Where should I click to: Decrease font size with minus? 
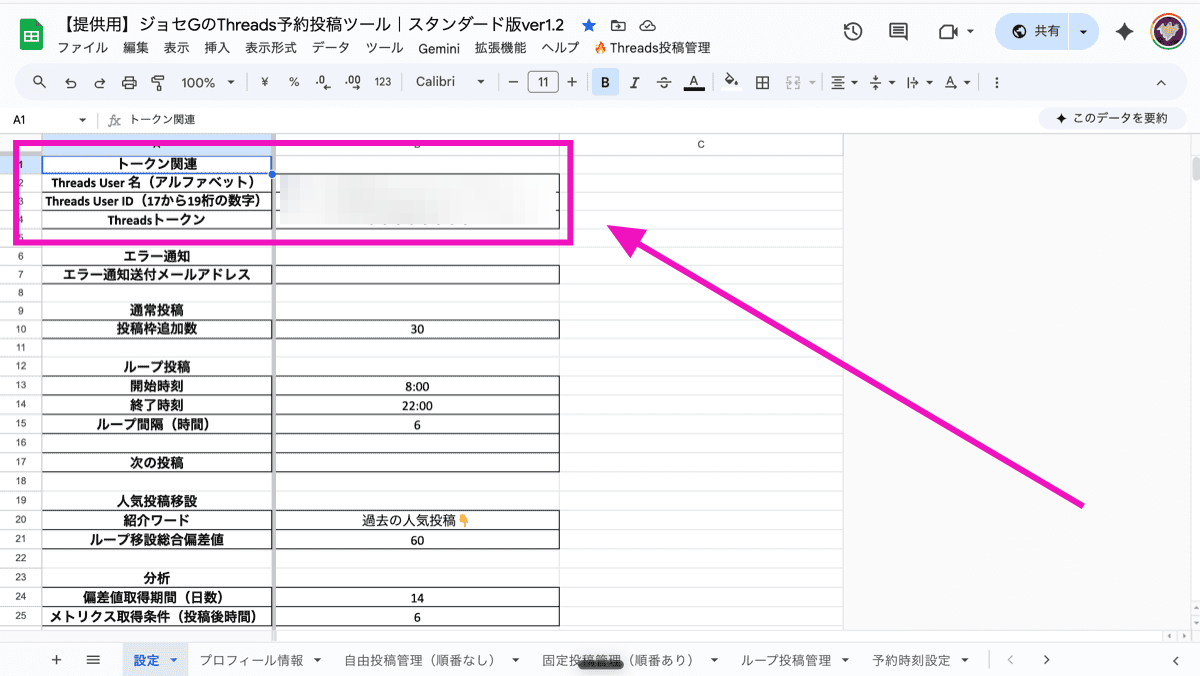click(x=513, y=82)
